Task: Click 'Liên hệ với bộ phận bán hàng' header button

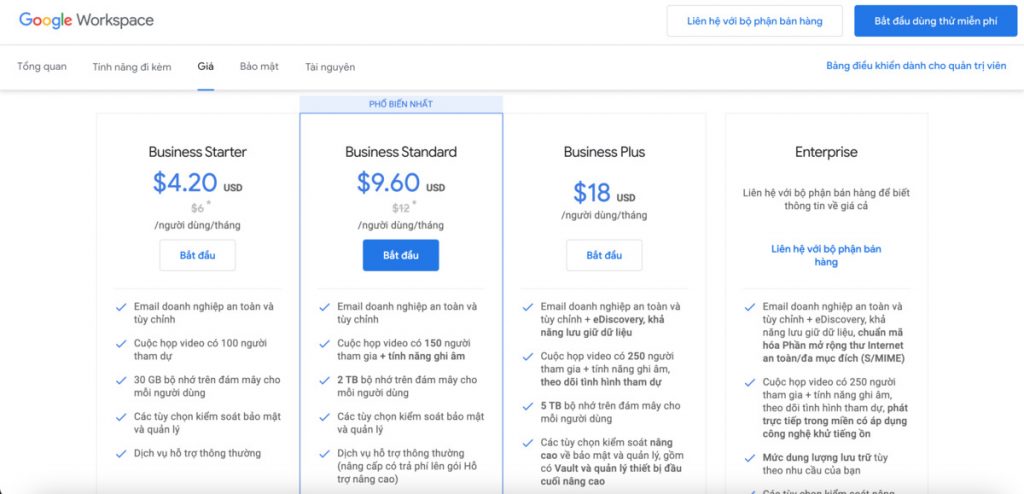Action: point(754,21)
